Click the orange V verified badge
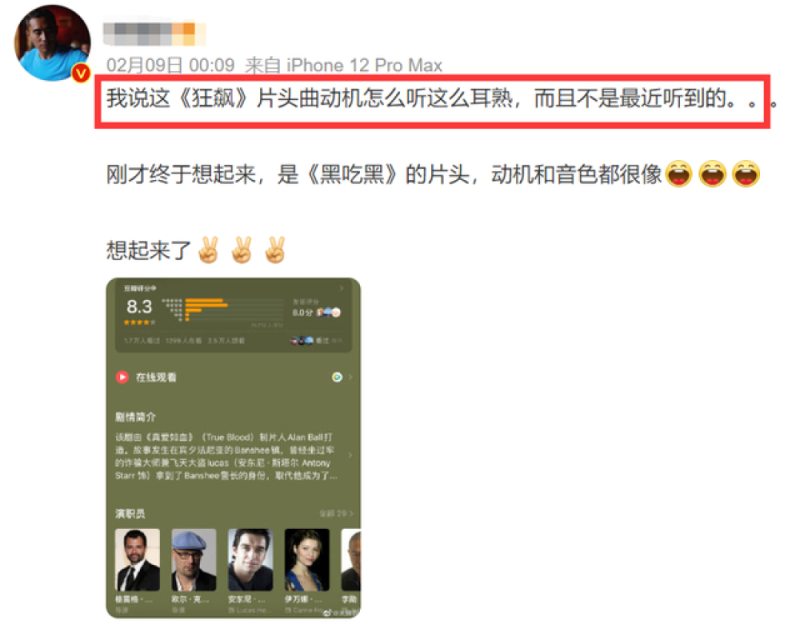Image resolution: width=800 pixels, height=625 pixels. coord(81,73)
